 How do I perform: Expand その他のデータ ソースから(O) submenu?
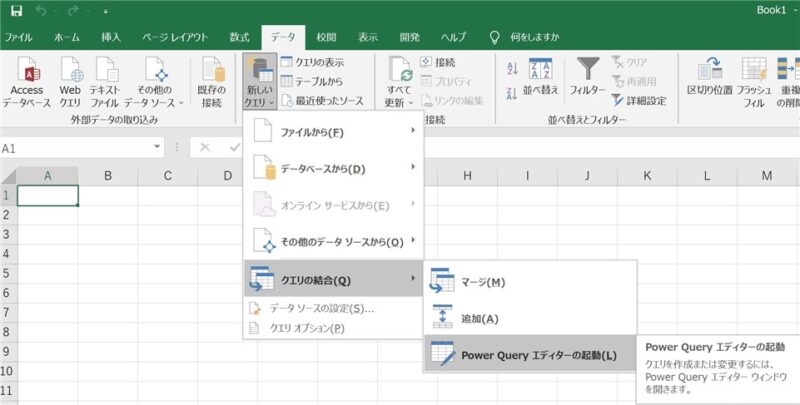(x=334, y=242)
